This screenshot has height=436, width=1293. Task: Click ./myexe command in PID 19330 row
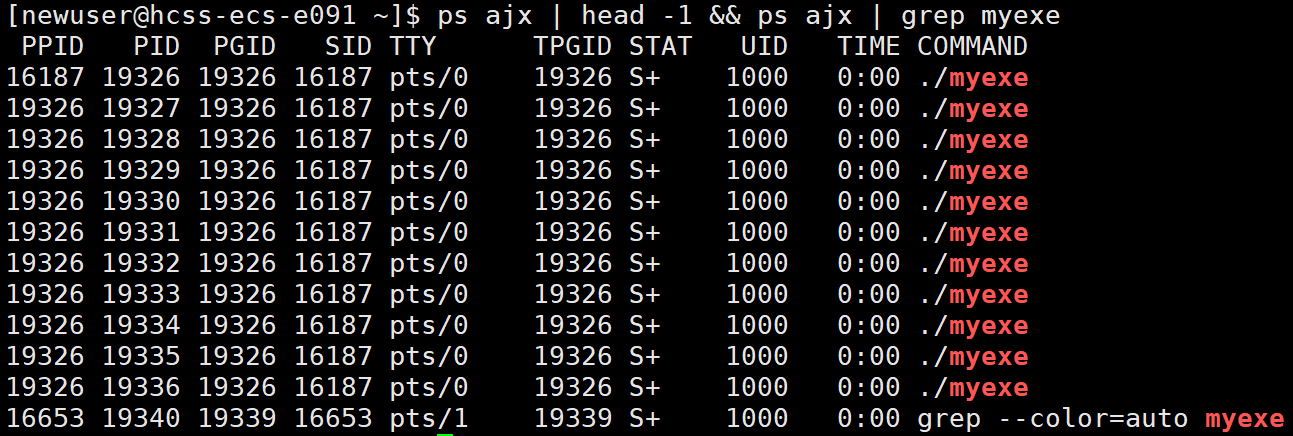click(973, 201)
